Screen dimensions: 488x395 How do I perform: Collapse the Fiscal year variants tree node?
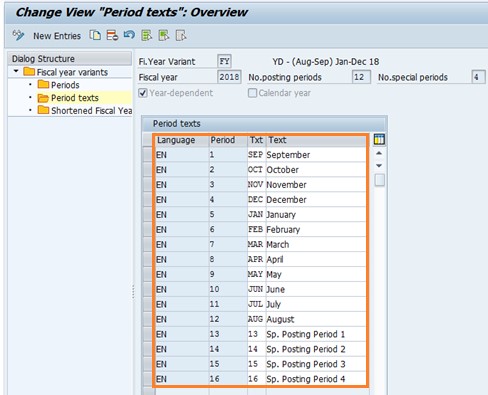[16, 71]
